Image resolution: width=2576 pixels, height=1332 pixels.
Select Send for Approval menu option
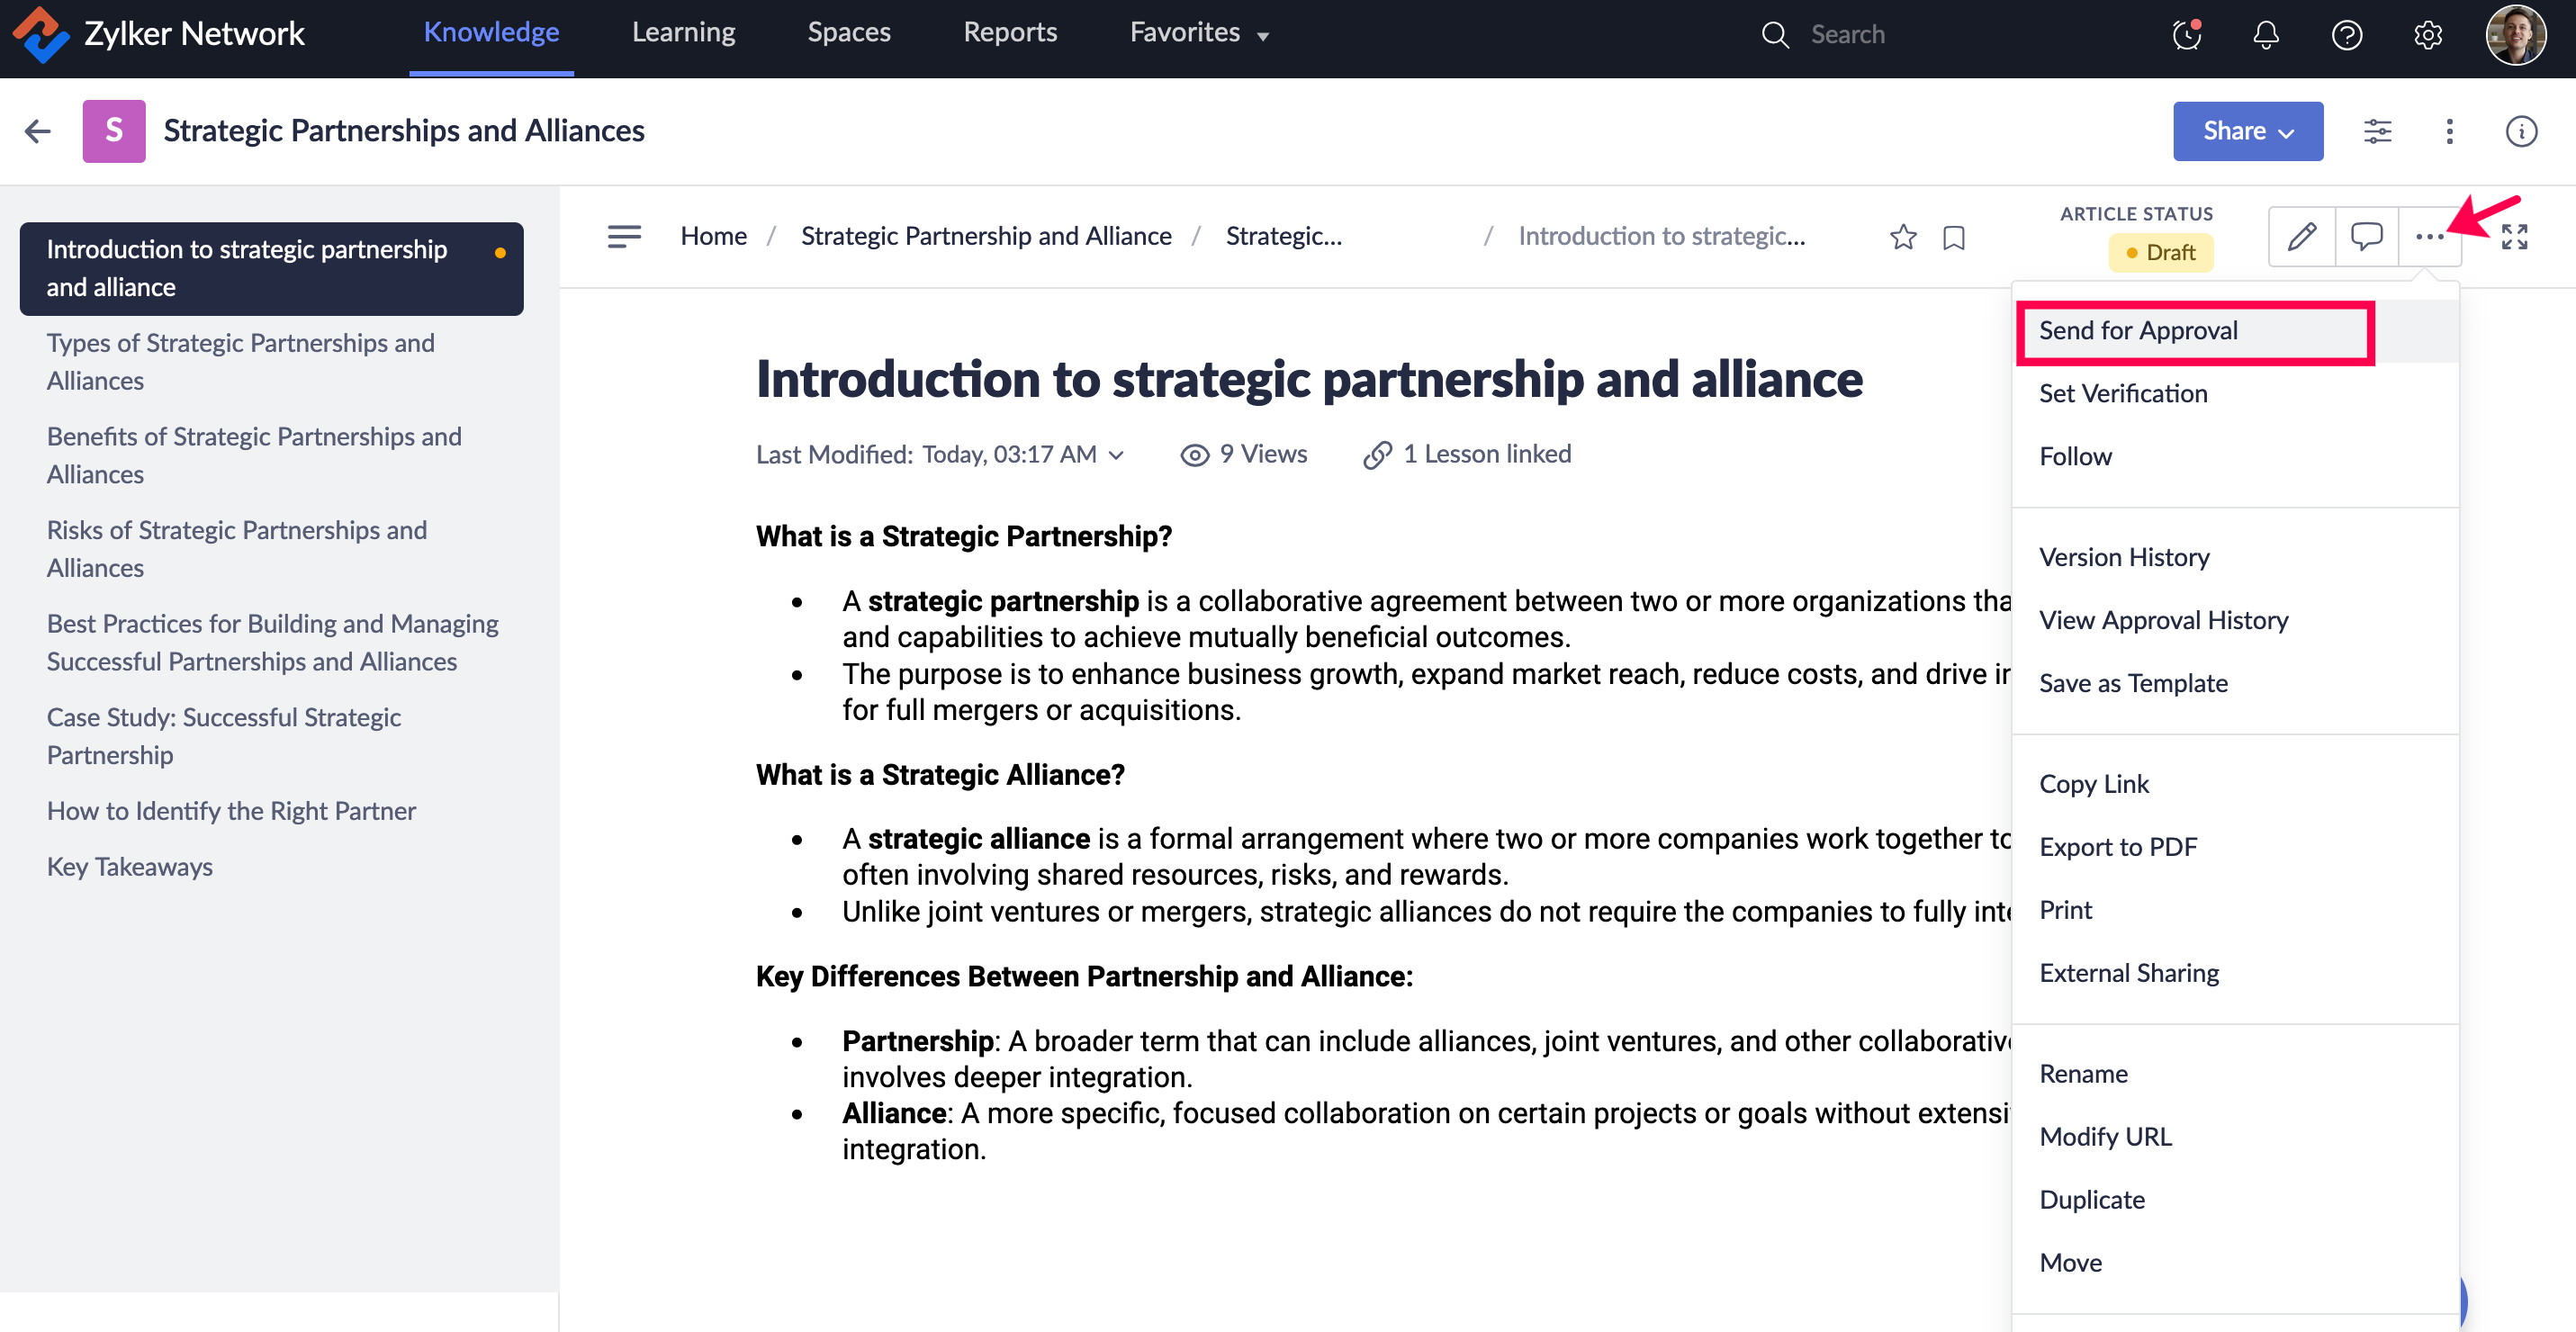(2138, 331)
